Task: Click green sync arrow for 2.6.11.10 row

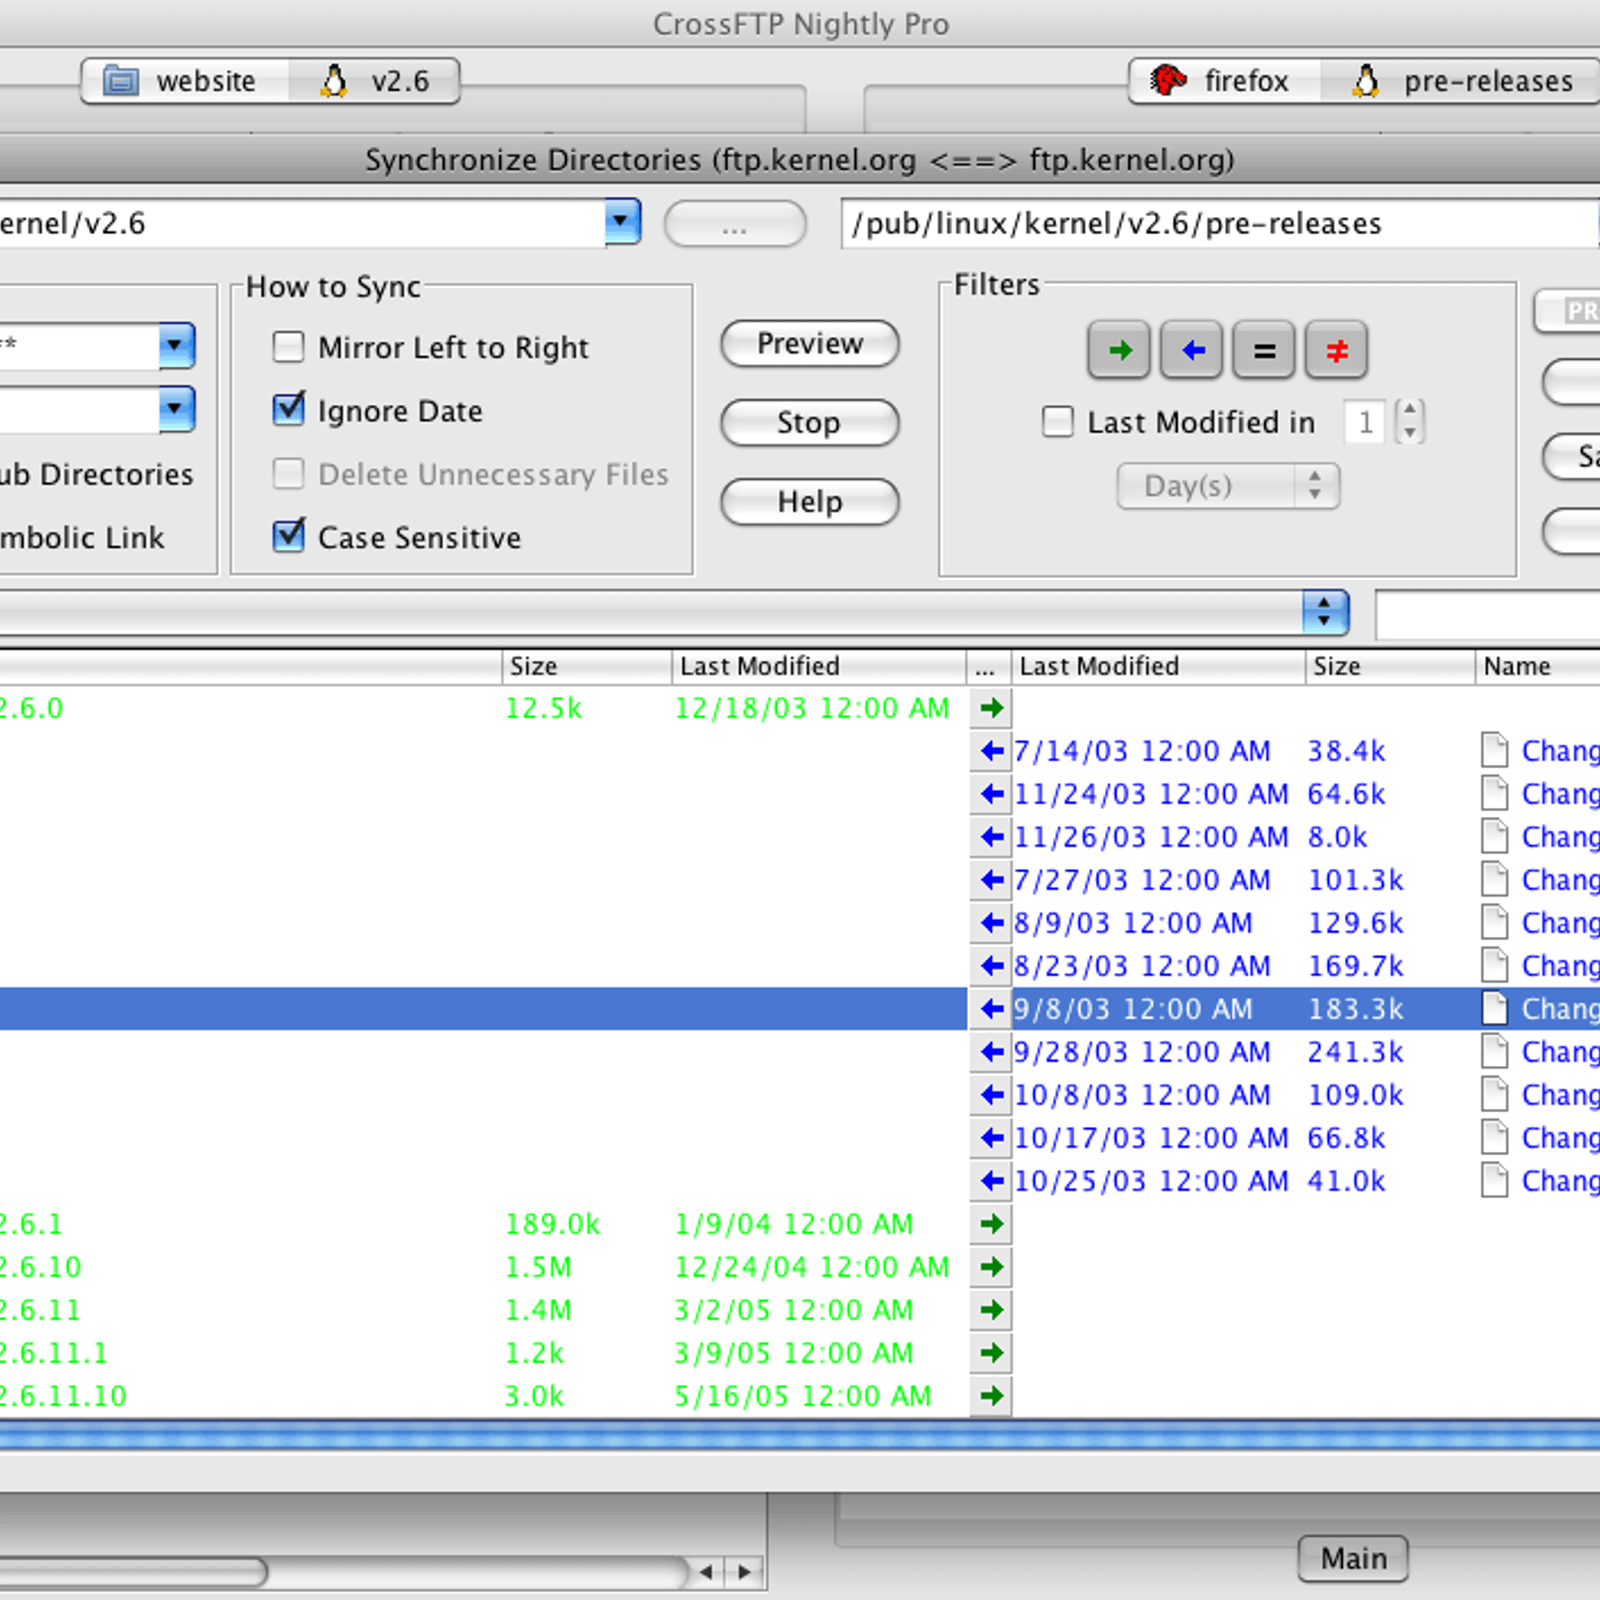Action: tap(991, 1396)
